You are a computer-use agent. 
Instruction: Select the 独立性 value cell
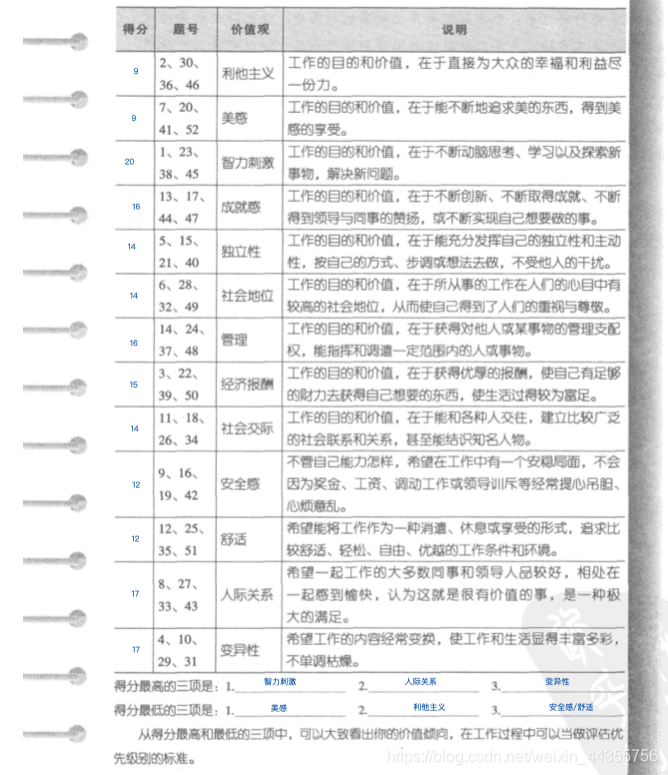[241, 251]
